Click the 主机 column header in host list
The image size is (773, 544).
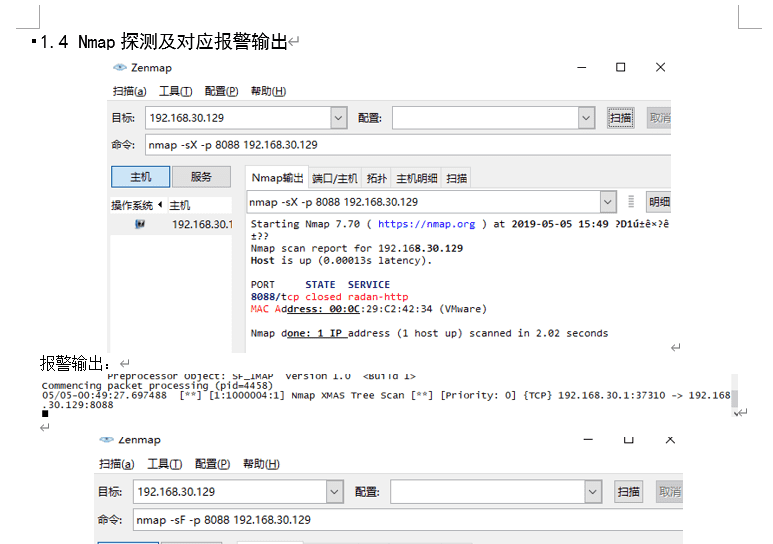point(179,205)
